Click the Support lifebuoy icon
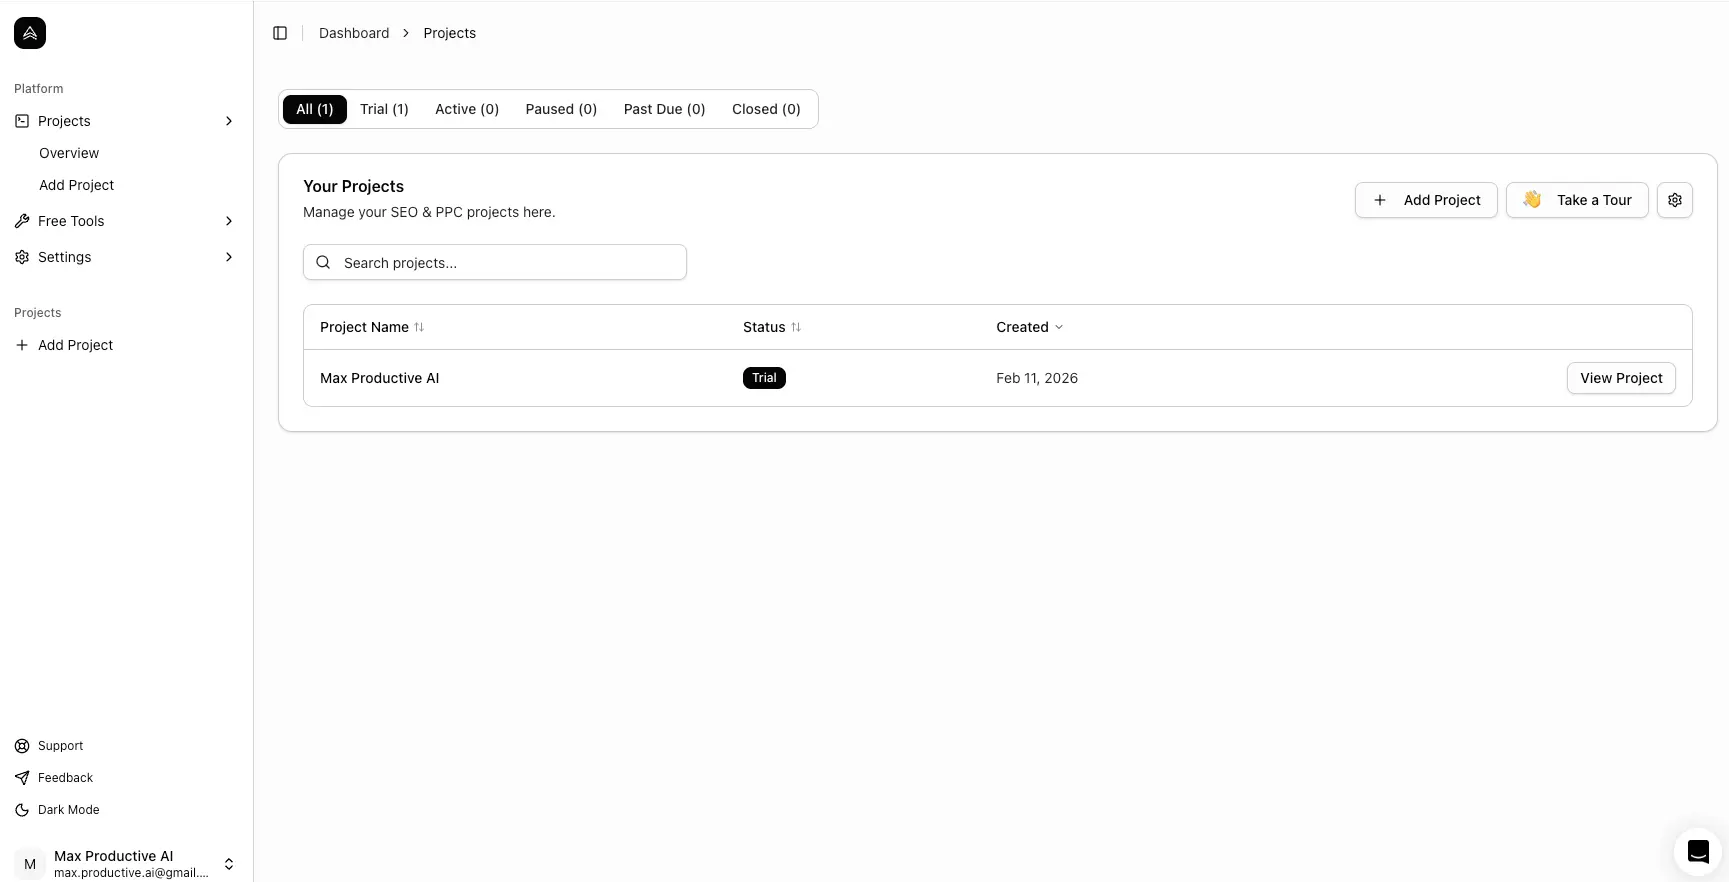The height and width of the screenshot is (882, 1729). coord(22,746)
